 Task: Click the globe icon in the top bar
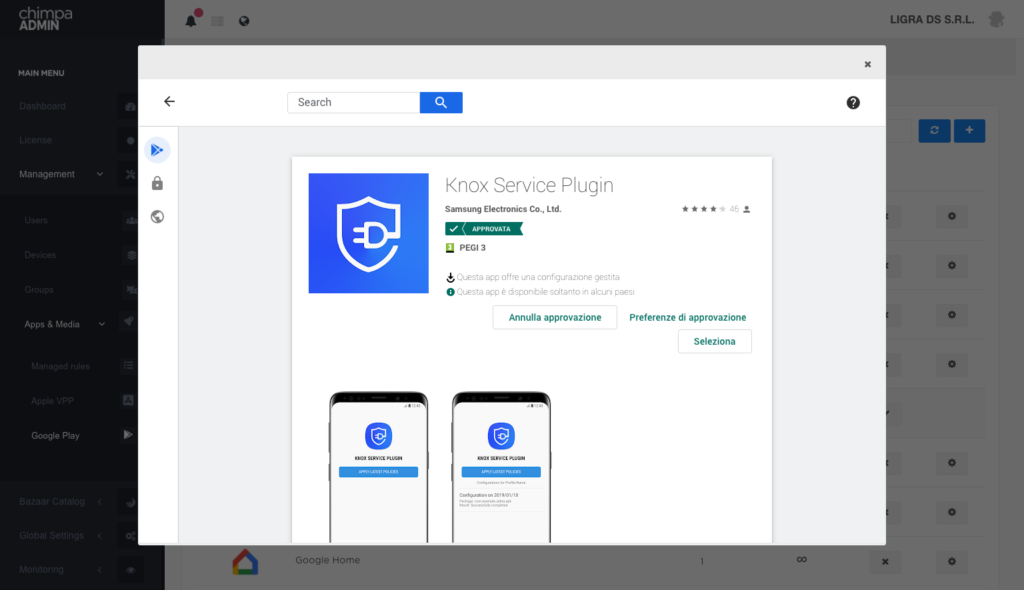click(x=244, y=21)
